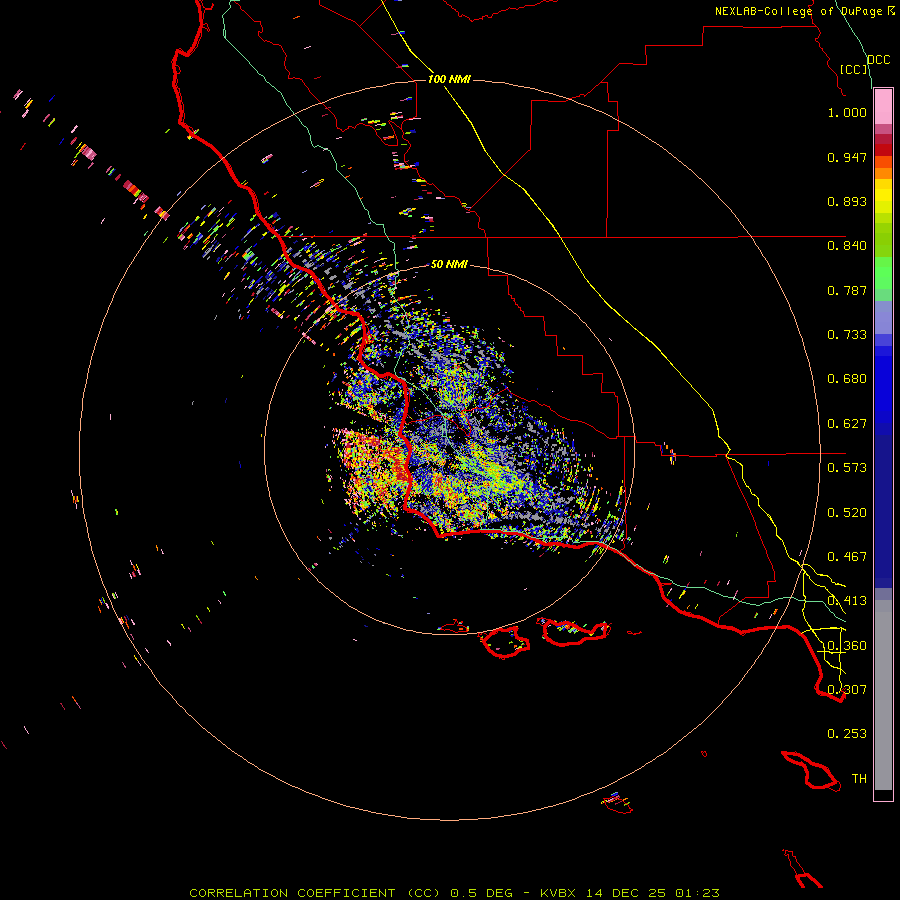Click the 0.733 value on the scale
This screenshot has height=900, width=900.
pos(847,335)
